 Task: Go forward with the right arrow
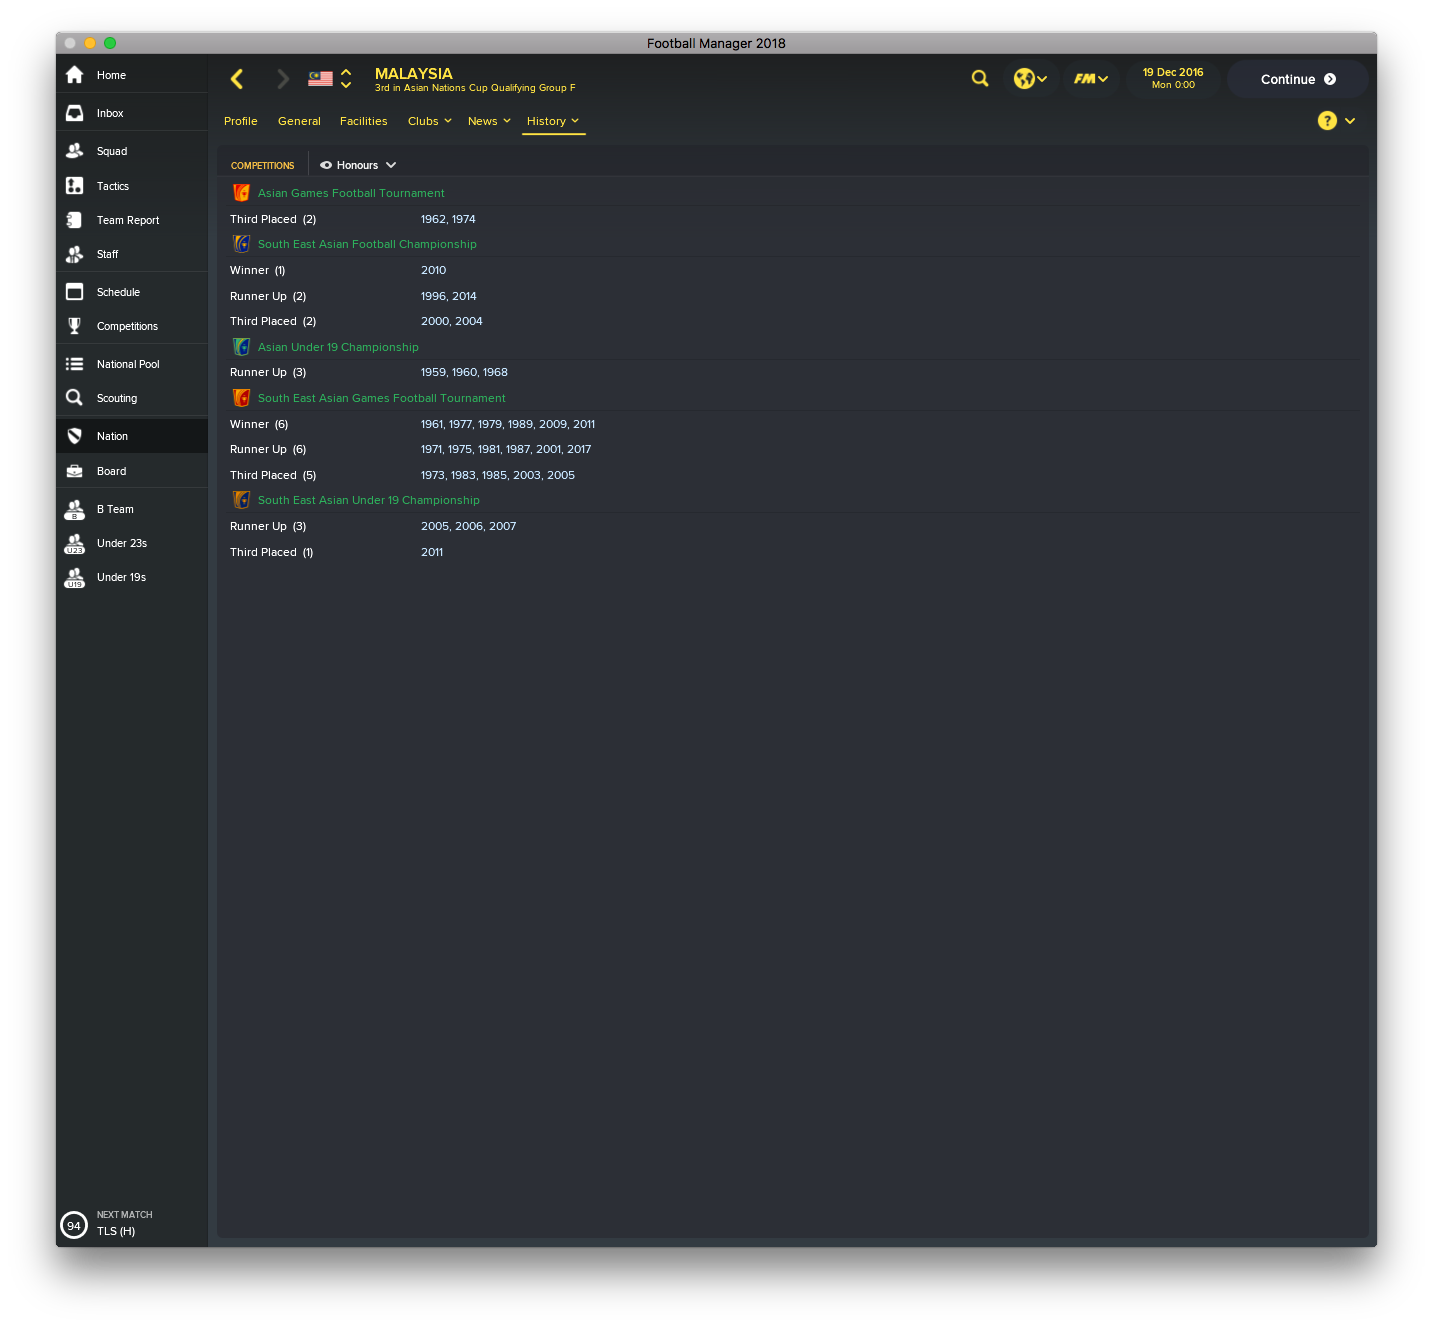(x=282, y=79)
